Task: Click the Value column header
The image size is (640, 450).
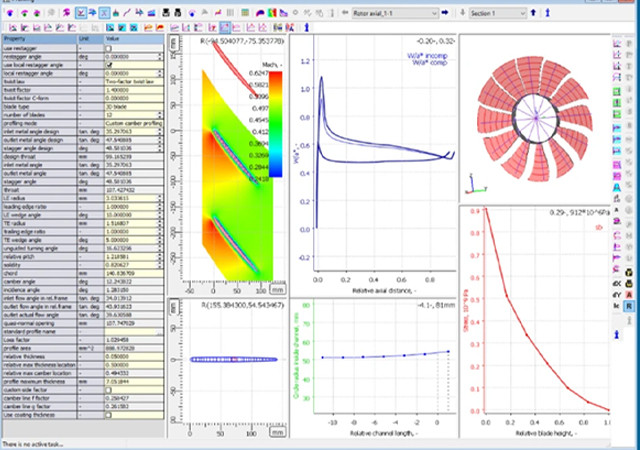Action: [x=130, y=39]
